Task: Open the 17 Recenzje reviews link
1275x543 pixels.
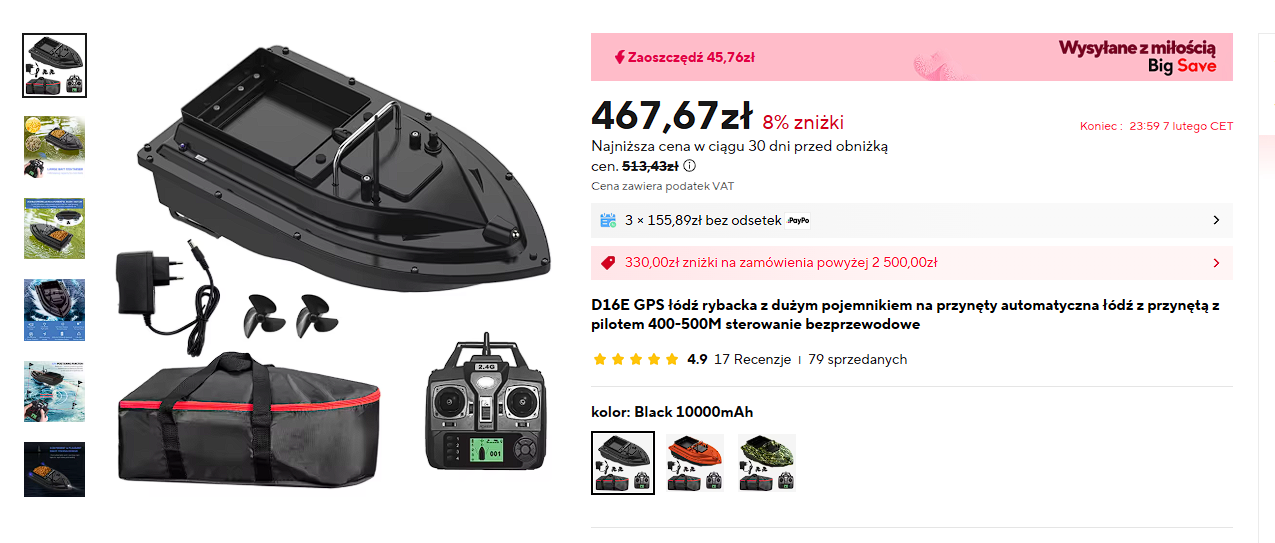Action: point(752,359)
